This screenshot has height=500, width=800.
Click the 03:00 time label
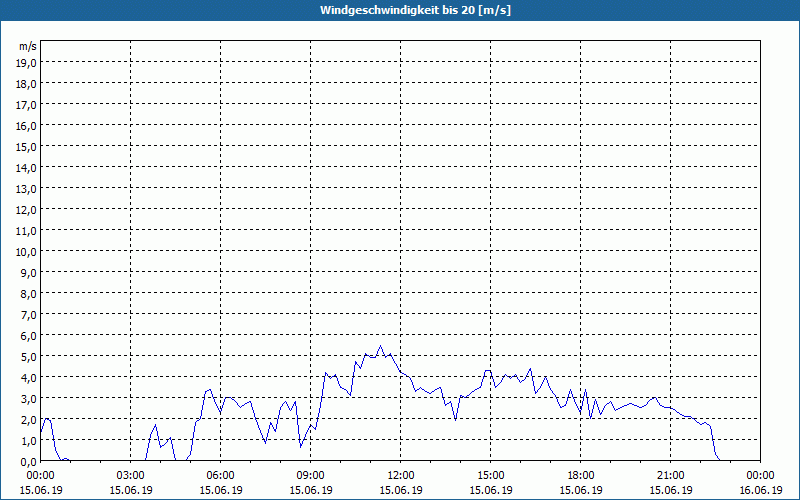tap(131, 476)
